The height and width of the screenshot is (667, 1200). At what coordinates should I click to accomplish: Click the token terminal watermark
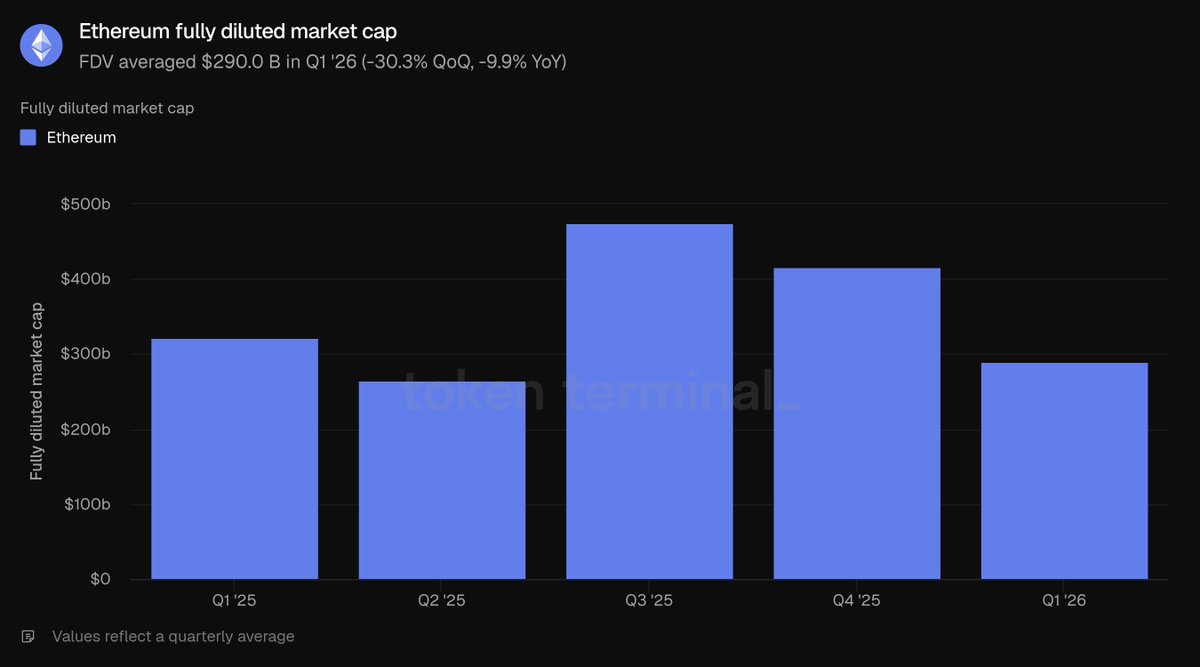pyautogui.click(x=602, y=391)
